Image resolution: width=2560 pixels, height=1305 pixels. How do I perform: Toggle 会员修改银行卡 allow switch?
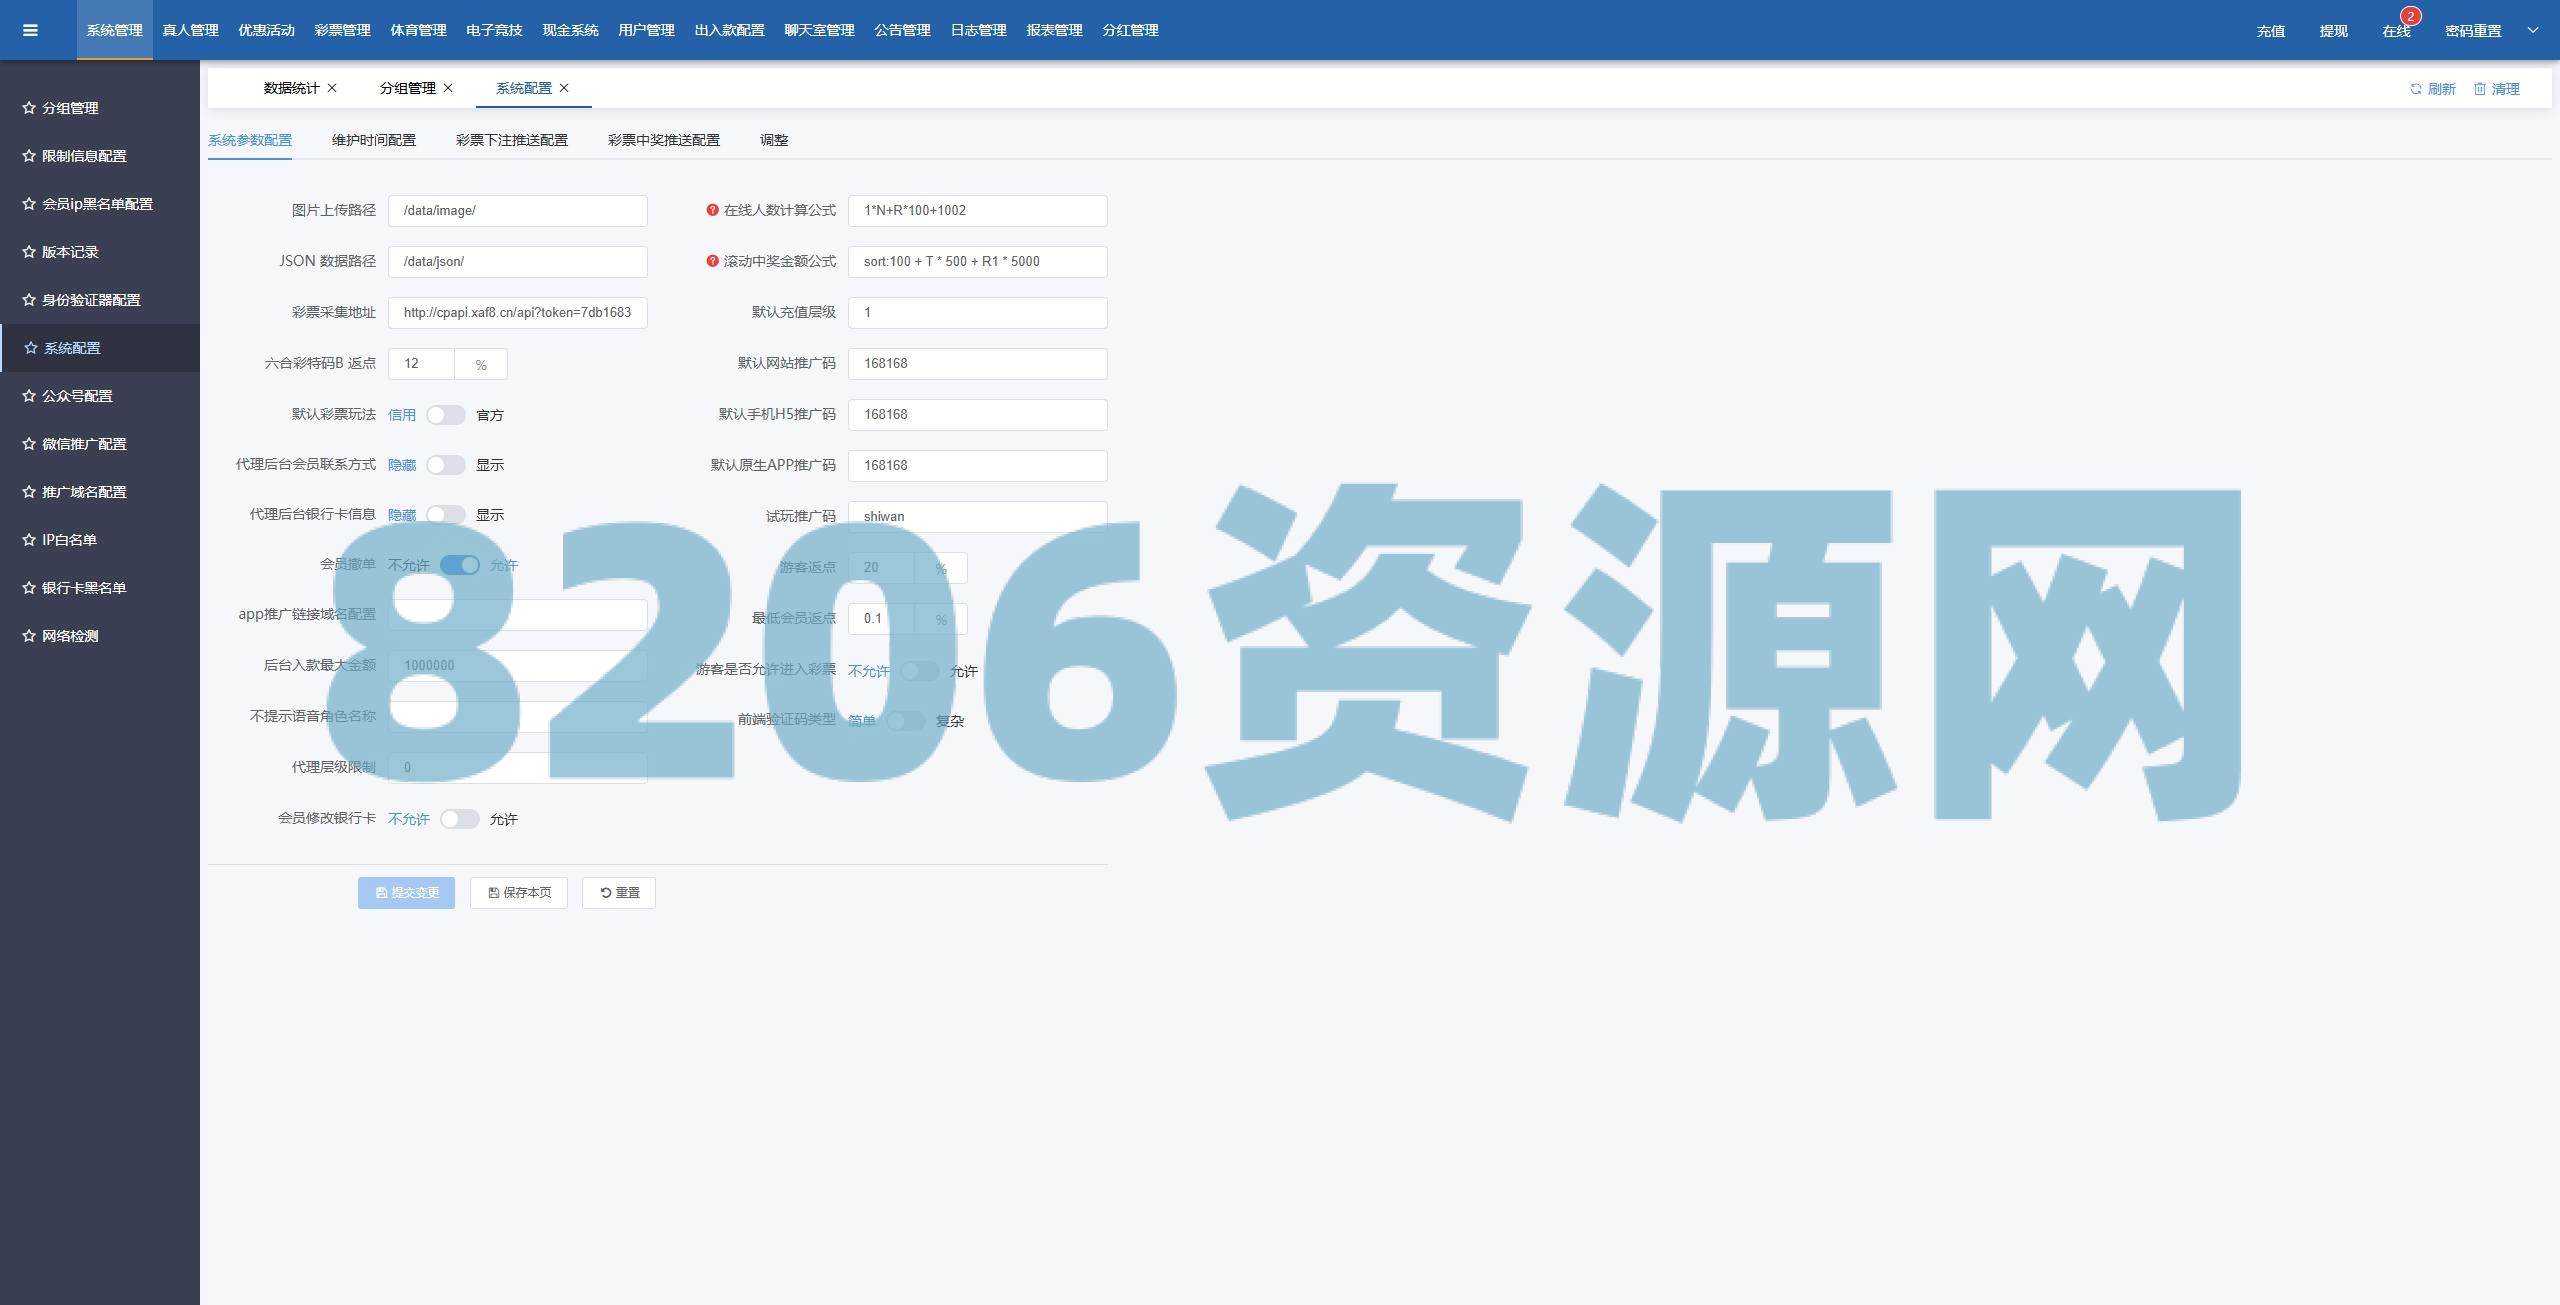(460, 819)
